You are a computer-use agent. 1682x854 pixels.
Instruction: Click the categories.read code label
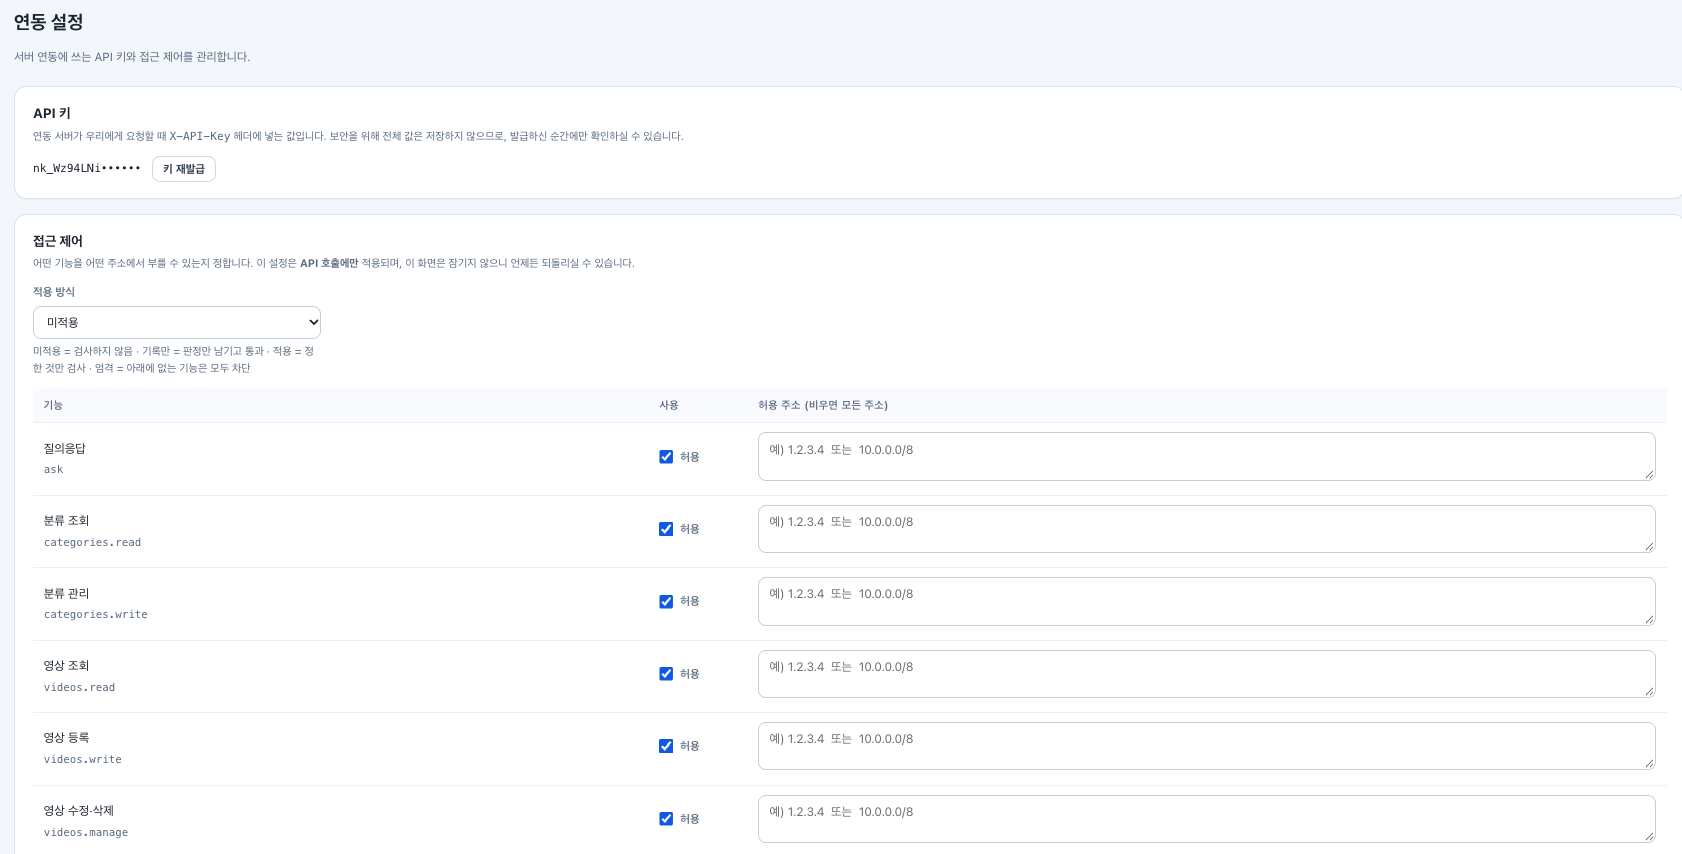point(92,543)
